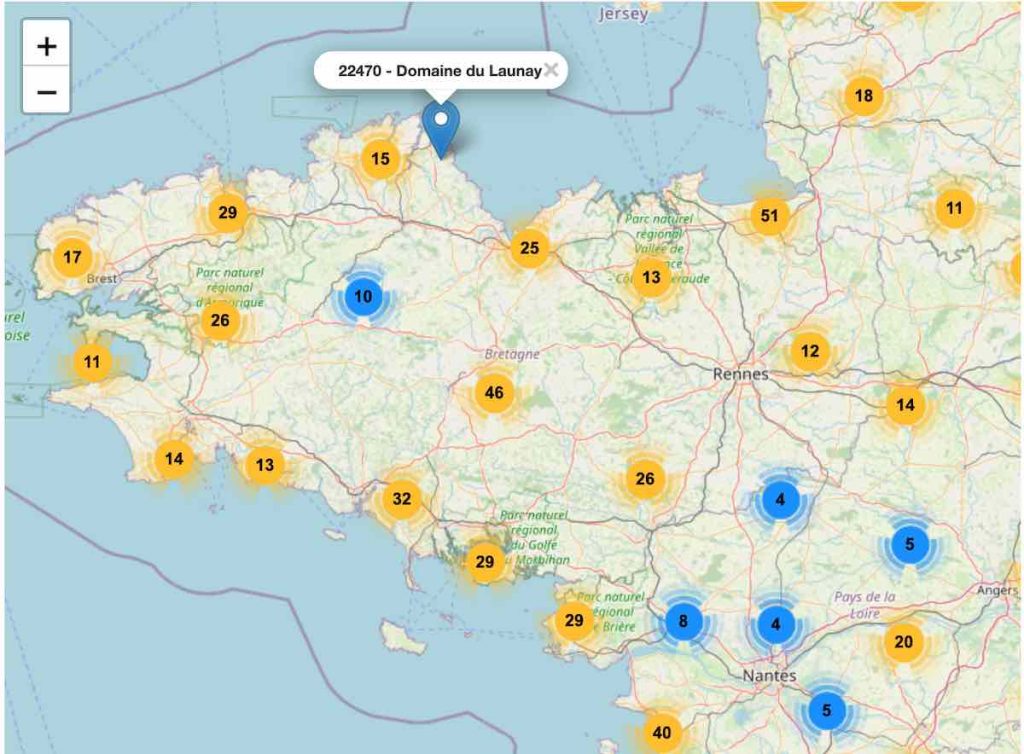This screenshot has width=1024, height=754.
Task: Click the orange cluster marked 25
Action: coord(530,248)
